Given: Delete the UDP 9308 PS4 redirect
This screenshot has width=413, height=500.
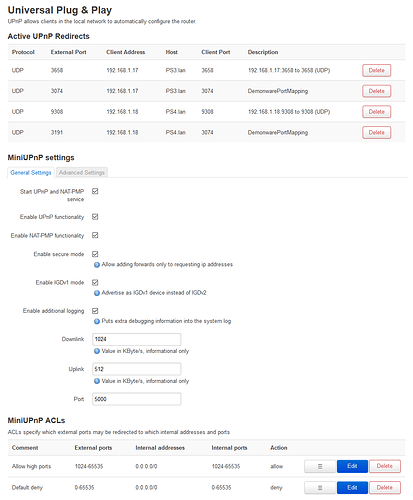Looking at the screenshot, I should pos(376,112).
